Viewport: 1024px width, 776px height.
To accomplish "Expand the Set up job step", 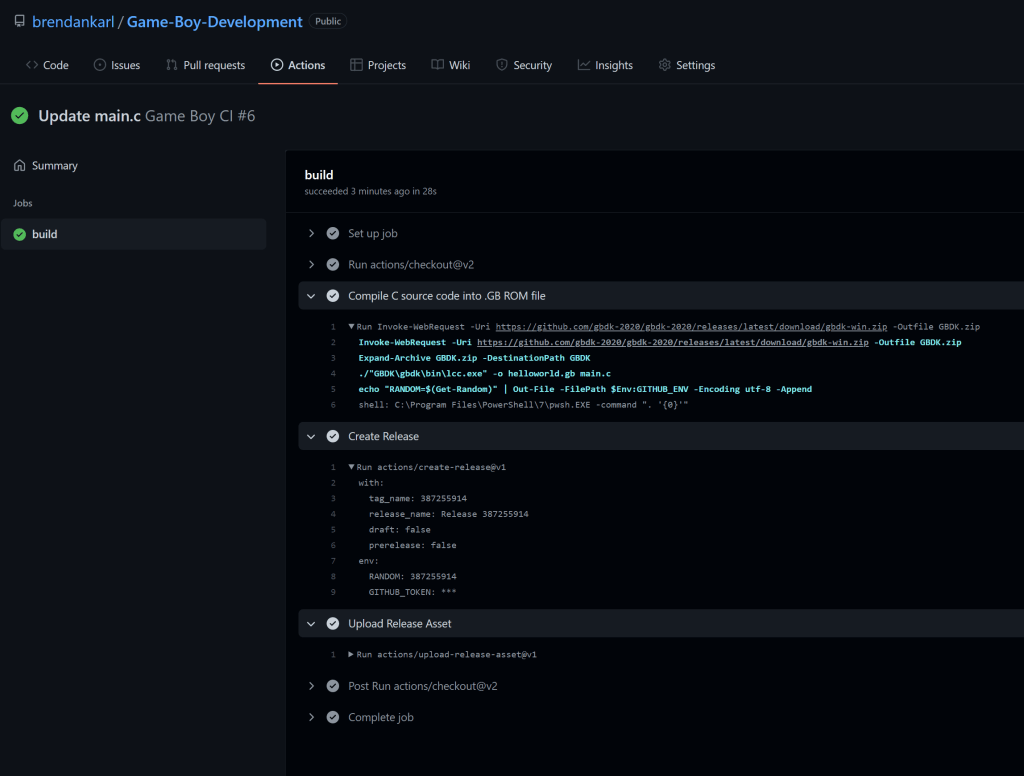I will [312, 233].
